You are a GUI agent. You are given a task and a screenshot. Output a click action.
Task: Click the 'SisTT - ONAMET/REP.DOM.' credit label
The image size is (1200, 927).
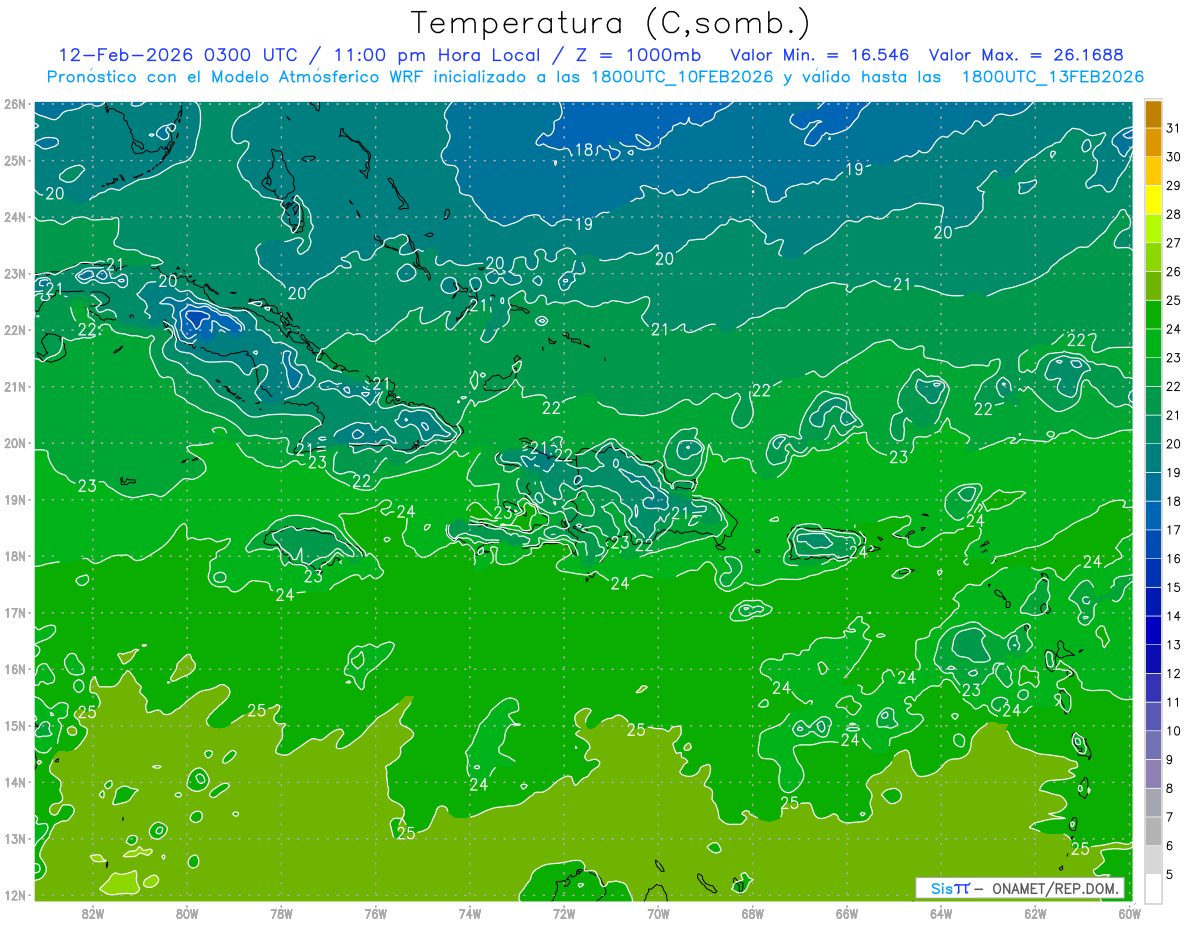point(1020,888)
